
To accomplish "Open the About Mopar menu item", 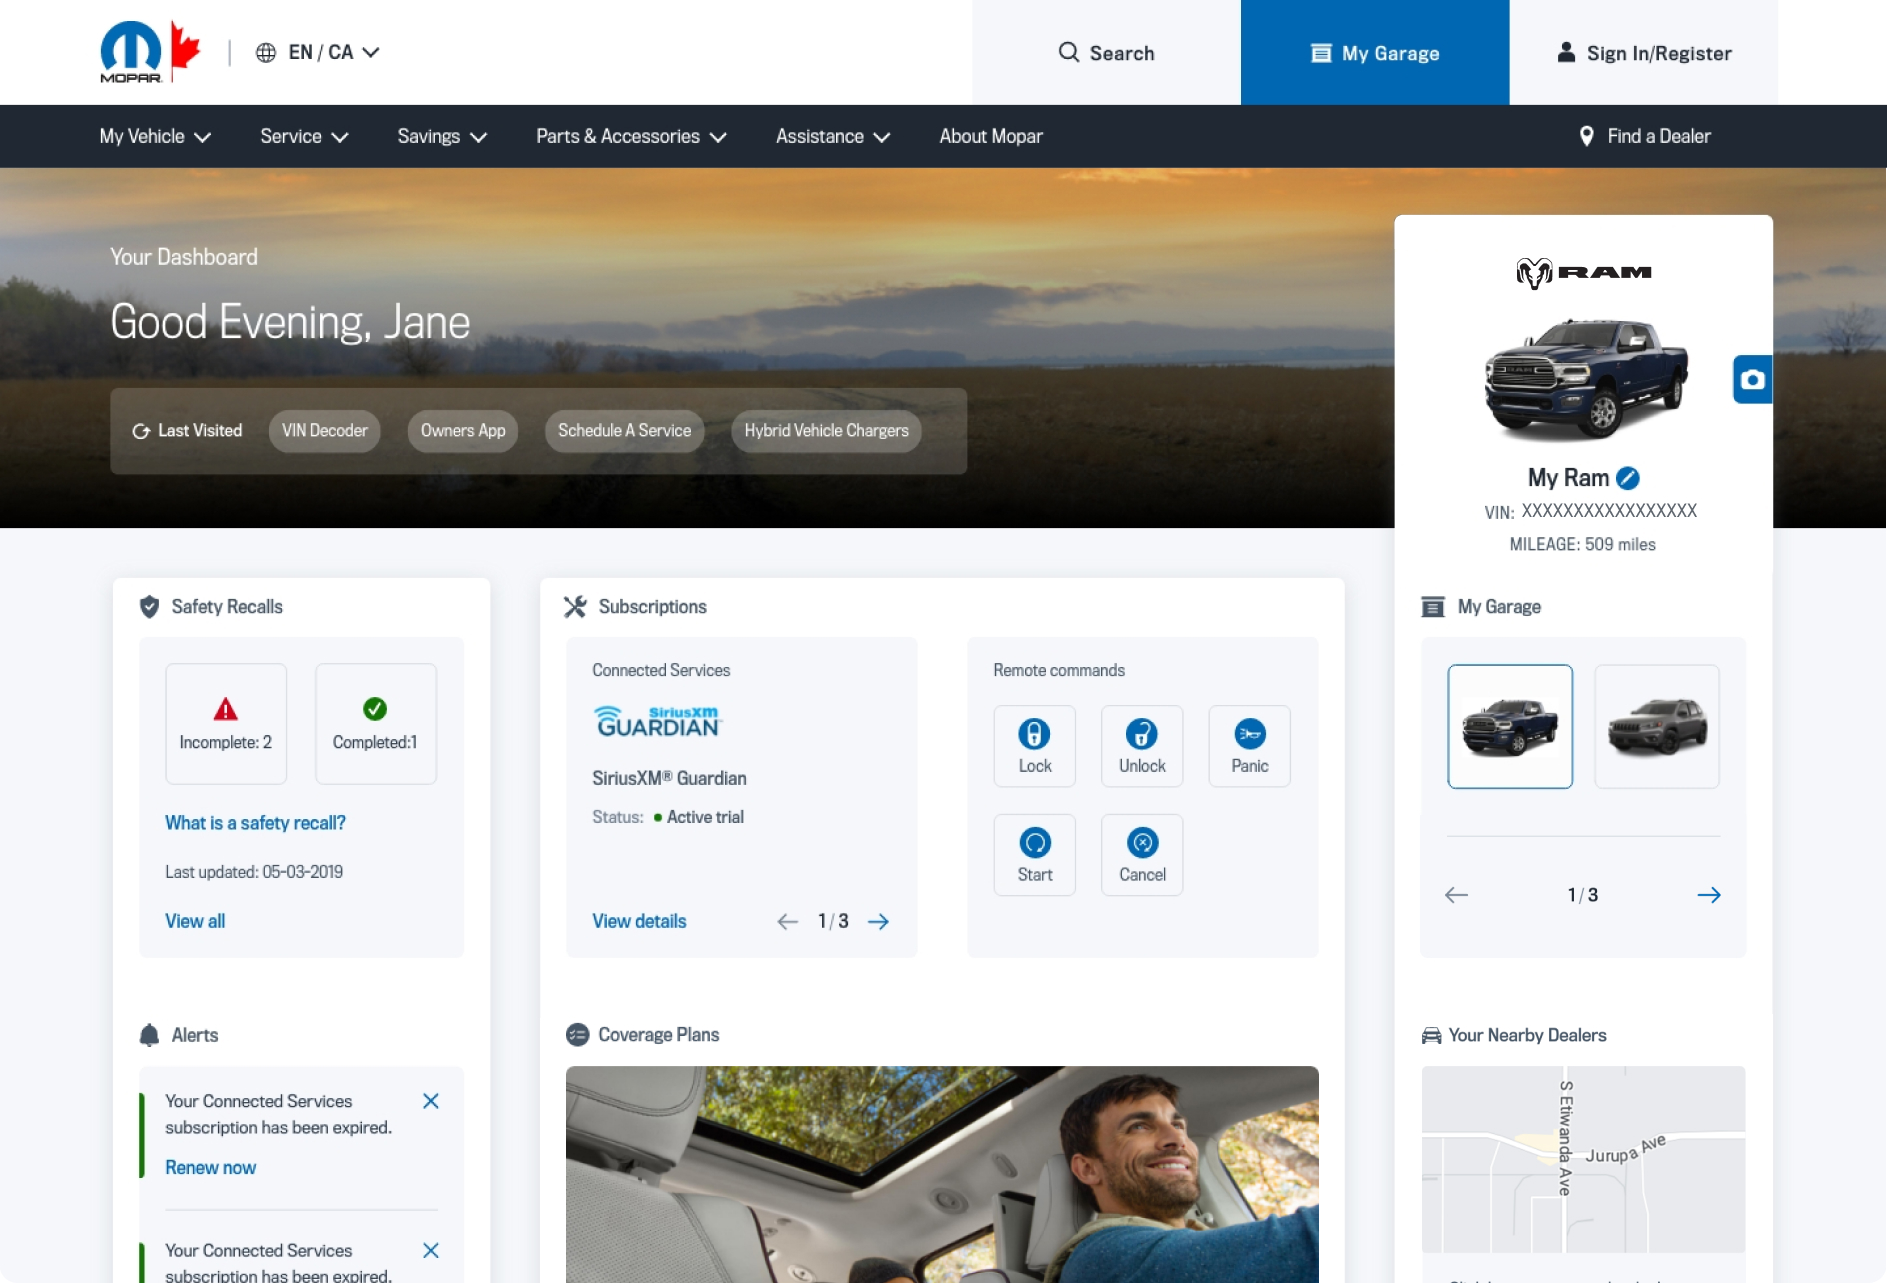I will coord(990,136).
